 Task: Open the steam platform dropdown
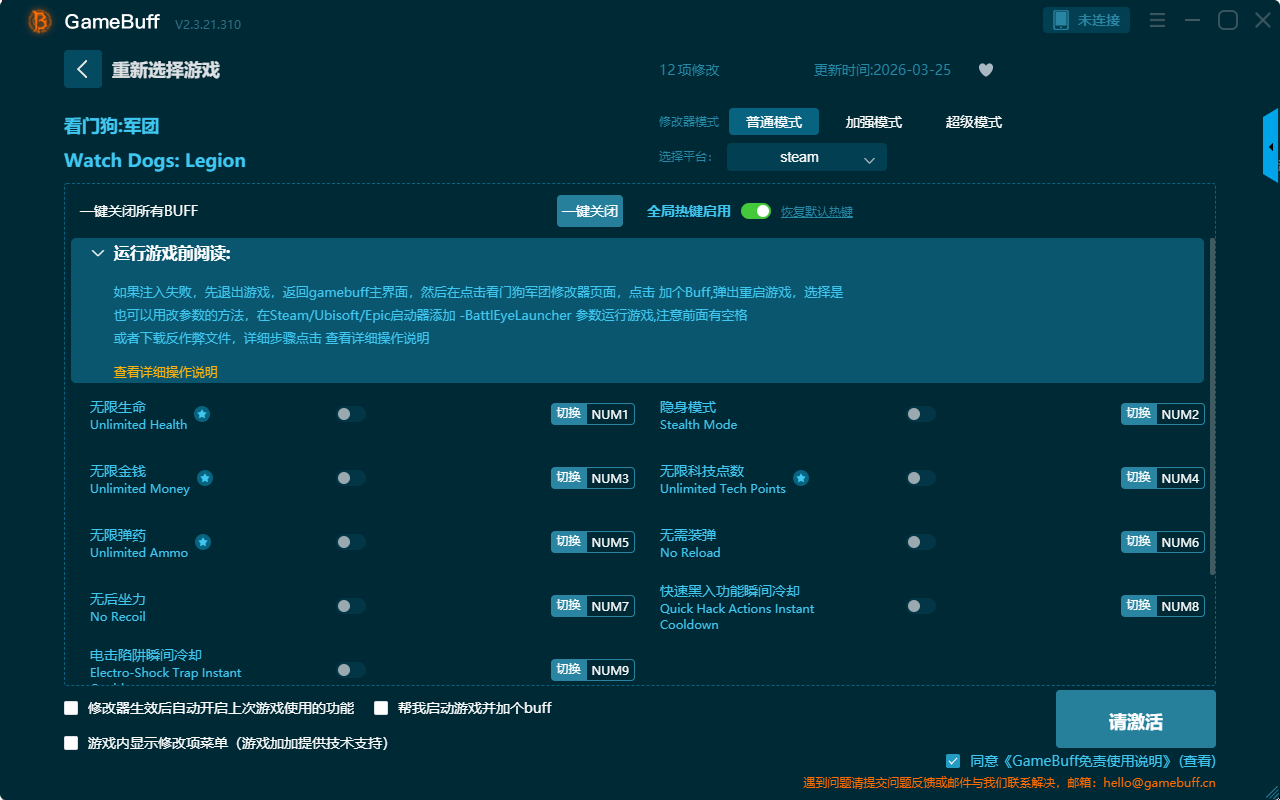tap(806, 157)
